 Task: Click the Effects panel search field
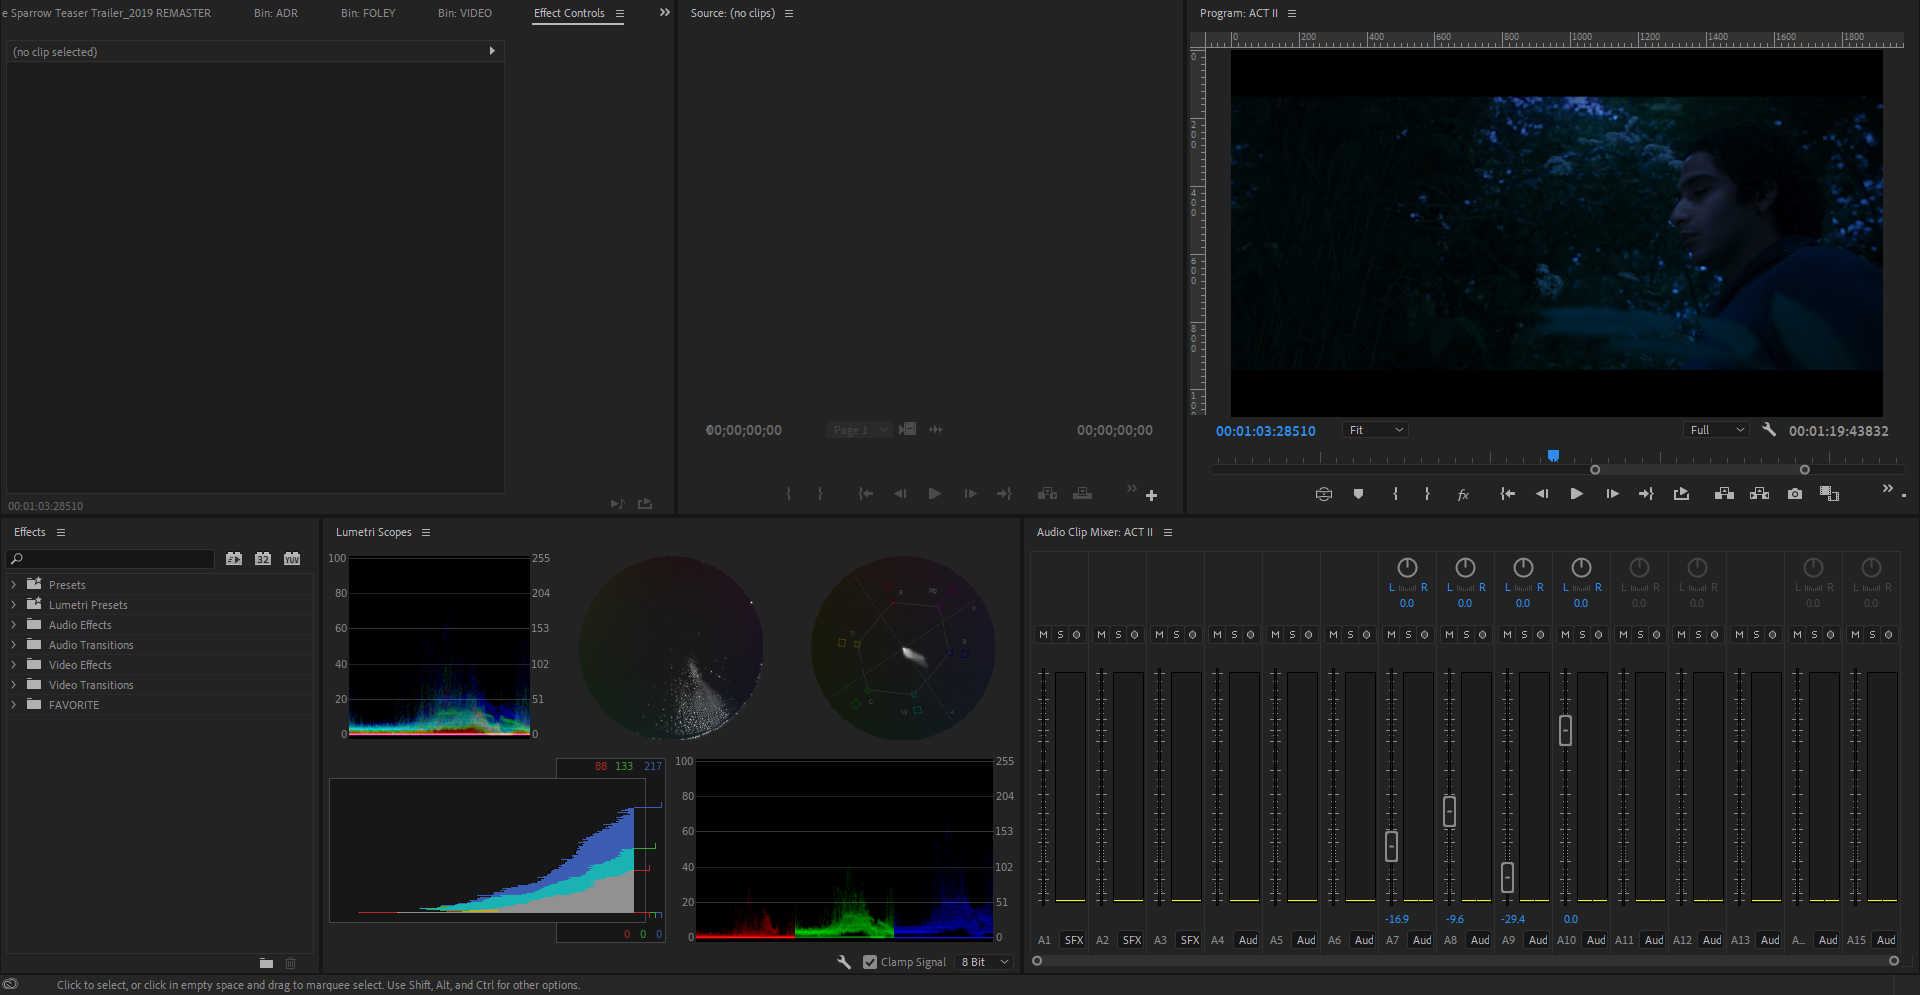click(x=110, y=559)
